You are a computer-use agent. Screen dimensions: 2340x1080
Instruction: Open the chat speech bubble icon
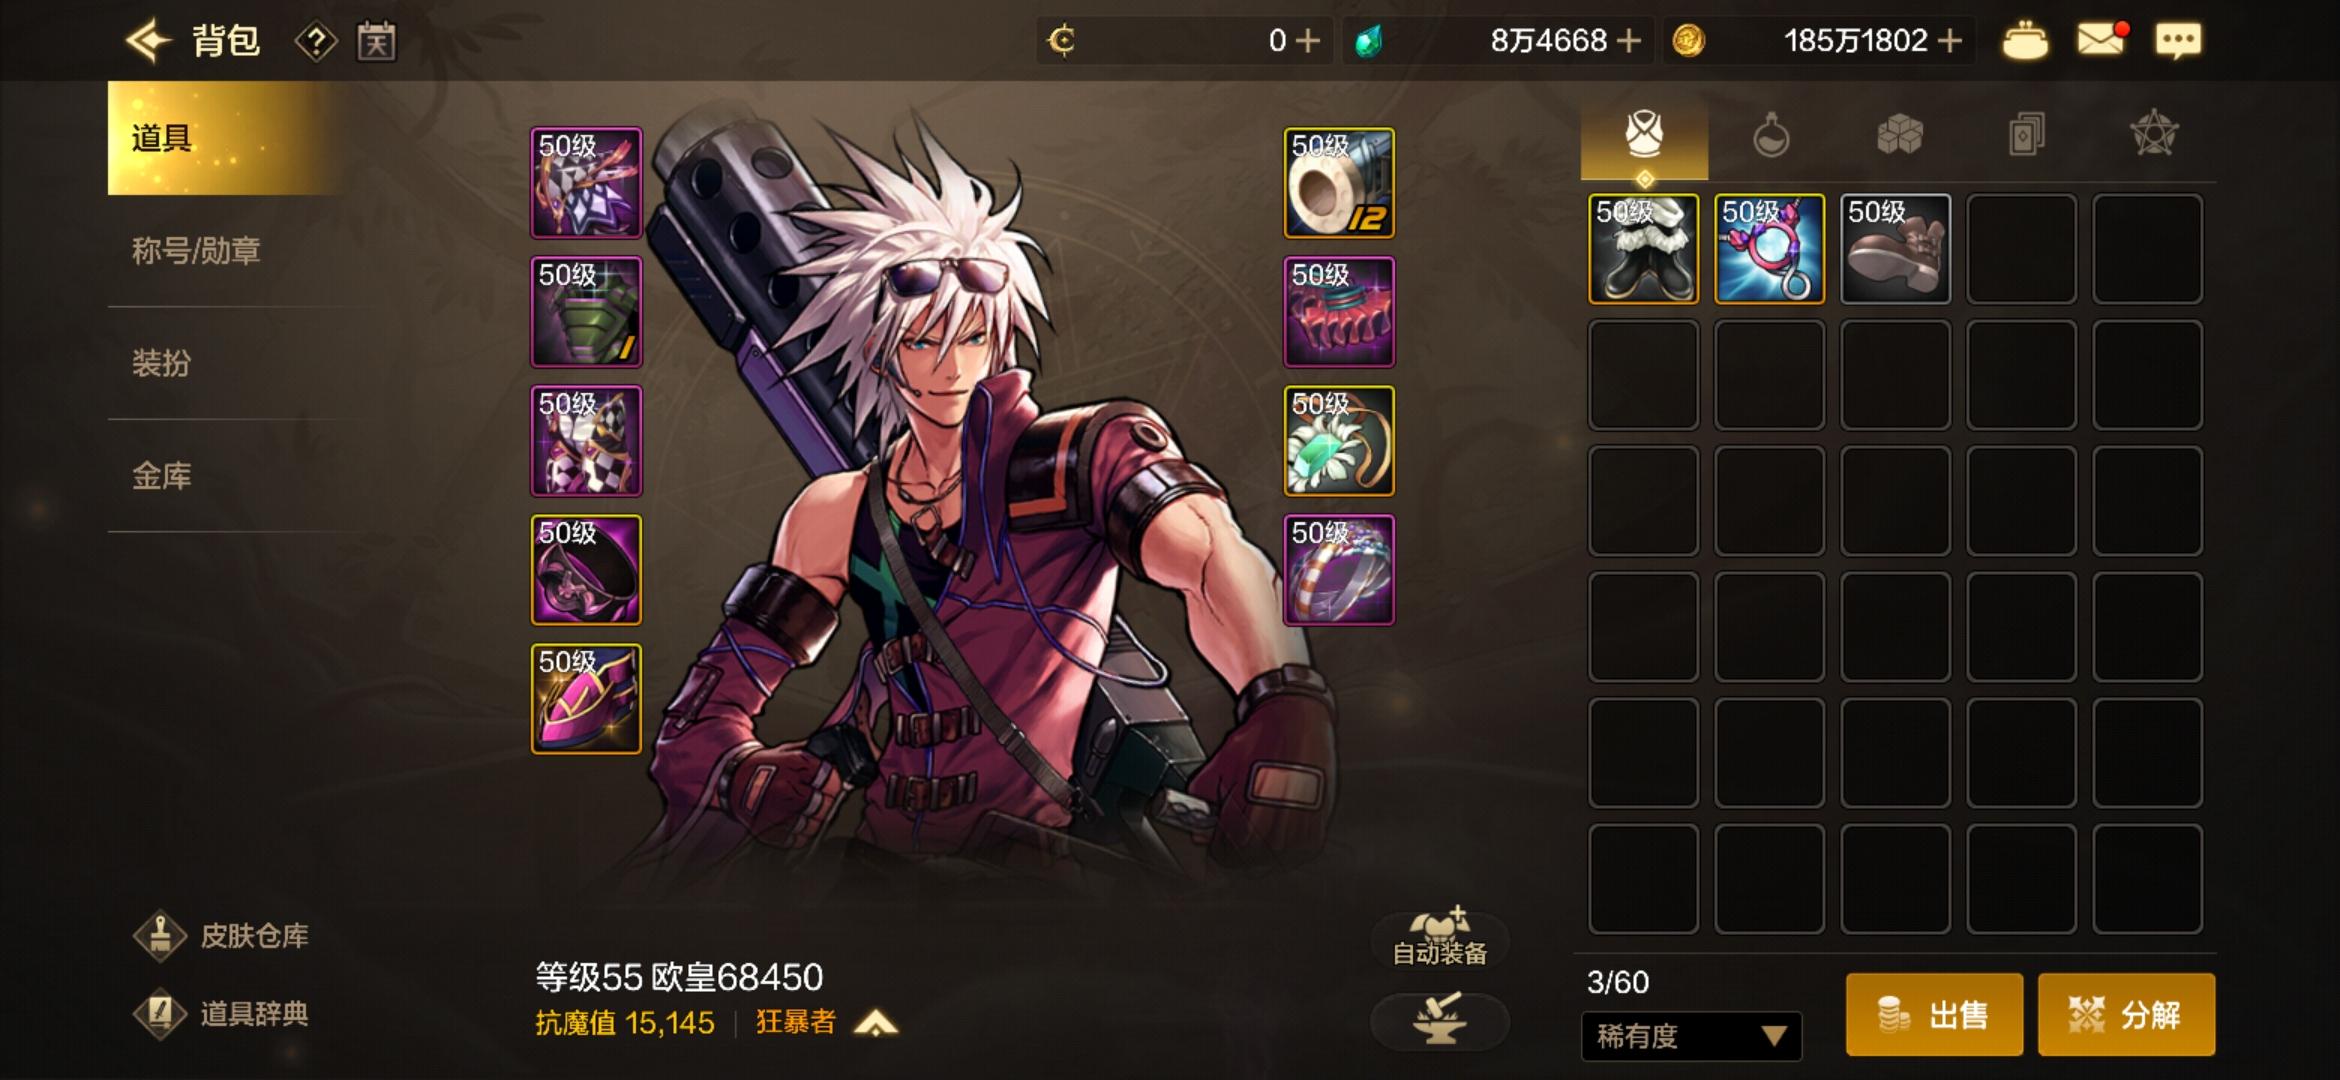click(2178, 40)
